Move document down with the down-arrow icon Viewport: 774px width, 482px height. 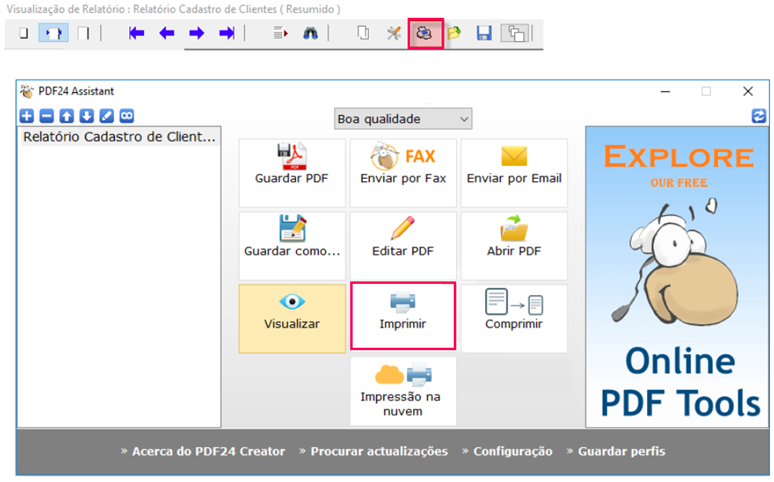pos(87,116)
